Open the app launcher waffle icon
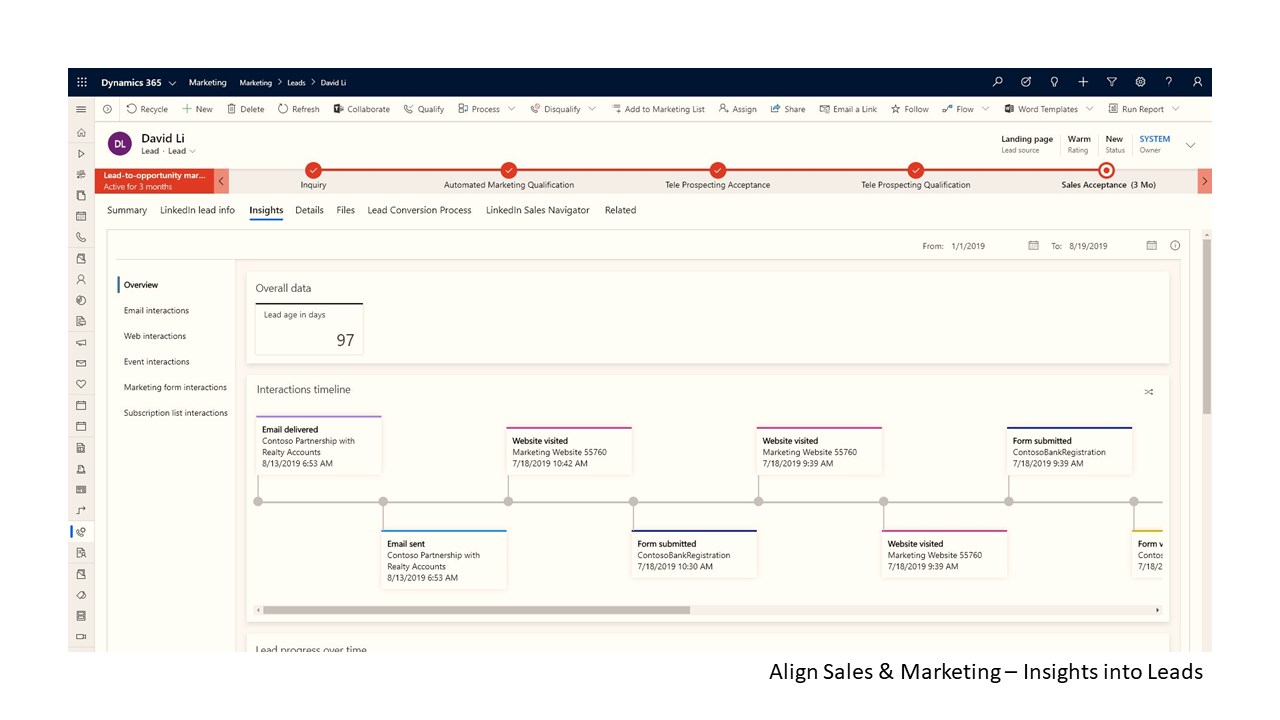Viewport: 1280px width, 720px height. tap(82, 82)
